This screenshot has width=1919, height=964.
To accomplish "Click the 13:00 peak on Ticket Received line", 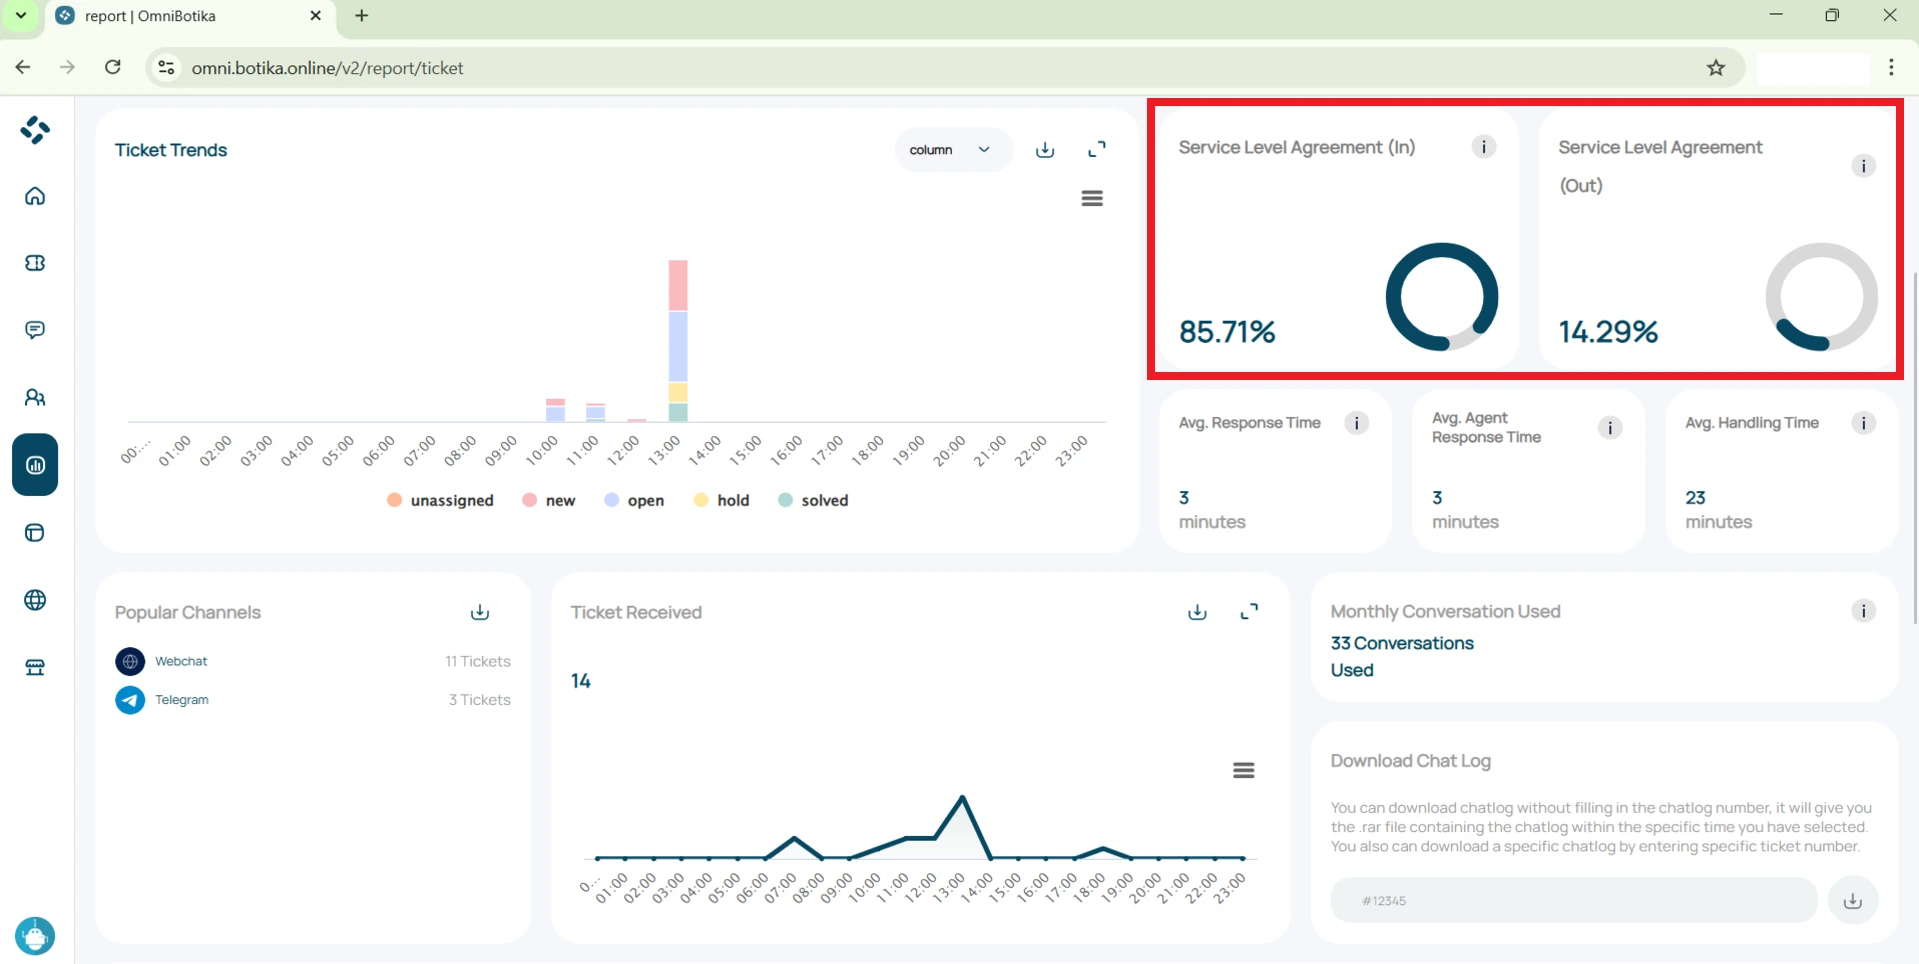I will tap(962, 797).
